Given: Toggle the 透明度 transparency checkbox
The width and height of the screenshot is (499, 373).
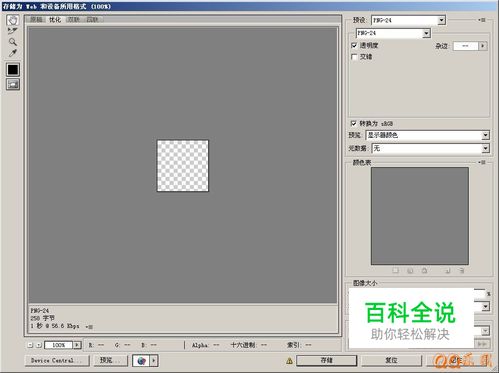Looking at the screenshot, I should (x=354, y=45).
